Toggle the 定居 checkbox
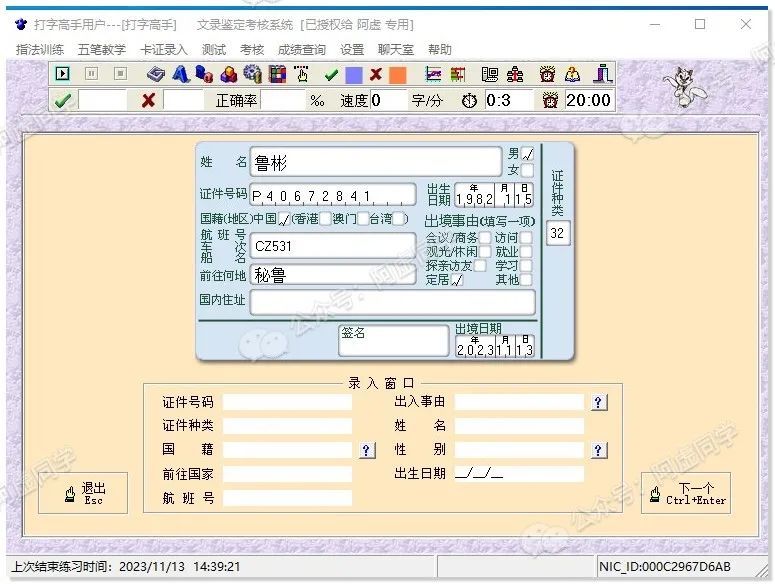 click(457, 280)
